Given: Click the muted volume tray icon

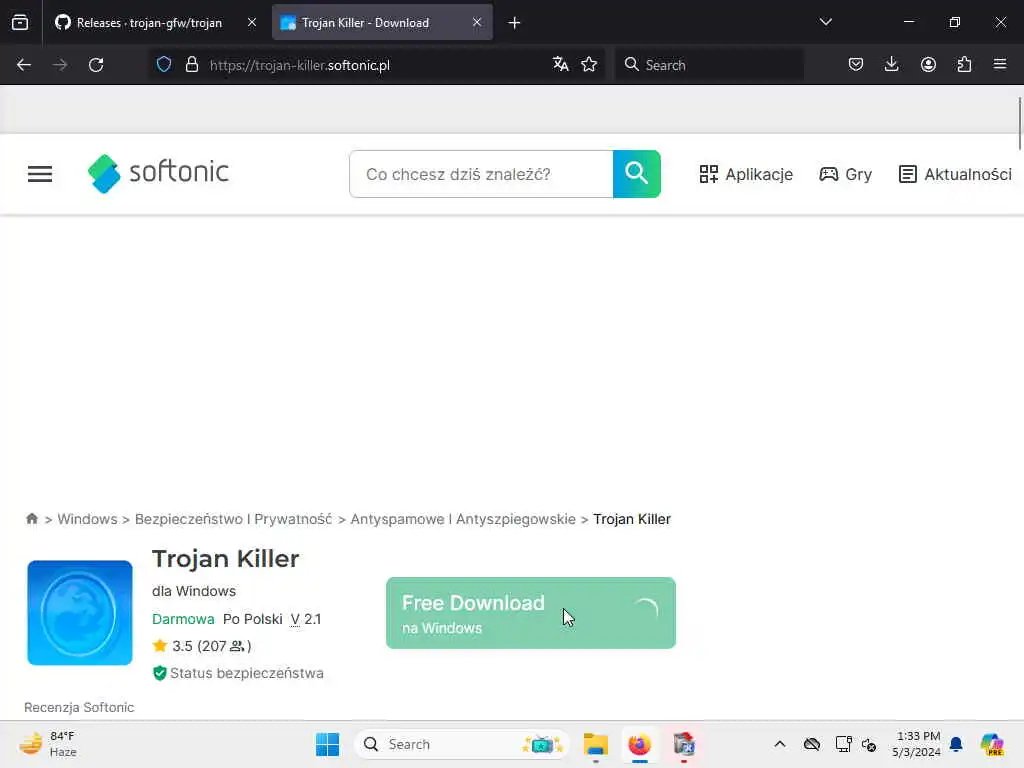Looking at the screenshot, I should pos(869,744).
